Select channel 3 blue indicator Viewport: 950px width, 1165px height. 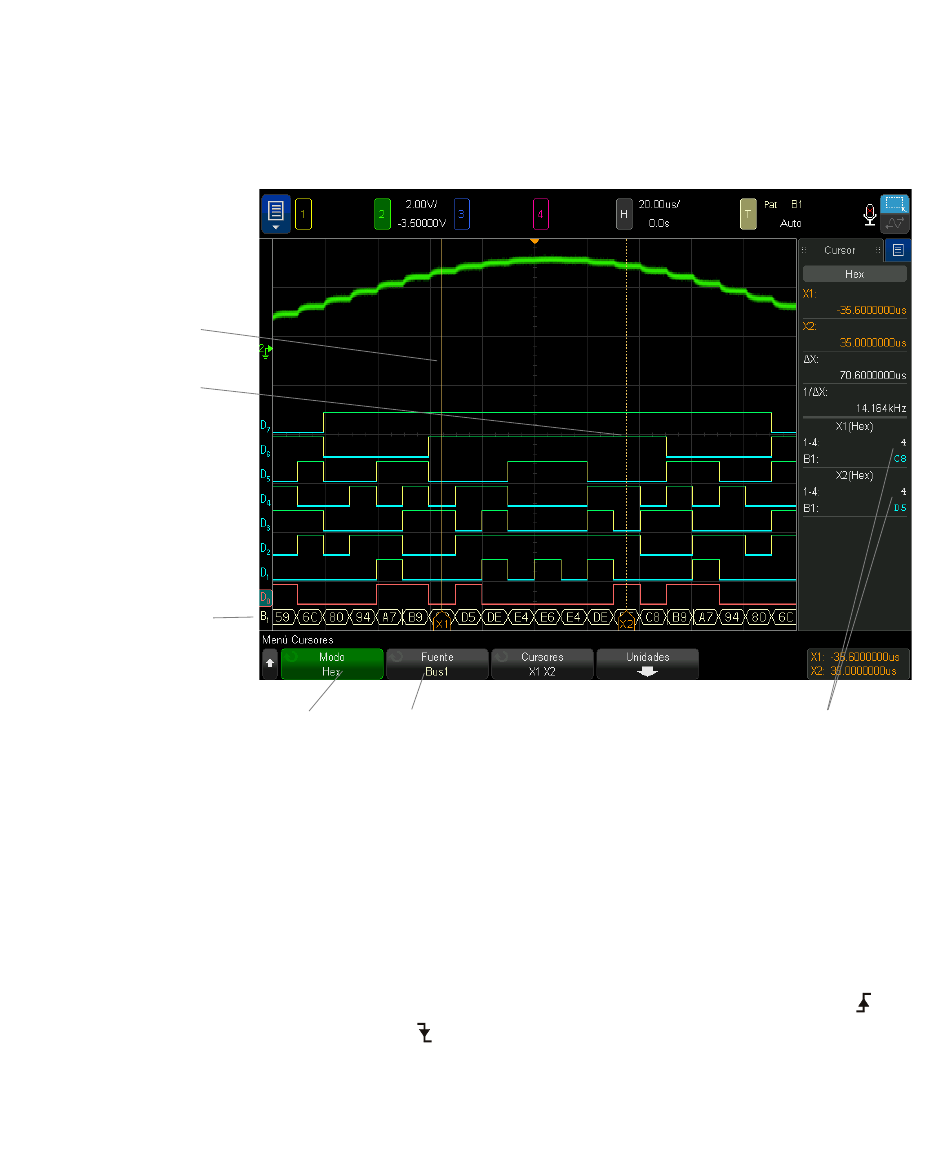pos(461,214)
